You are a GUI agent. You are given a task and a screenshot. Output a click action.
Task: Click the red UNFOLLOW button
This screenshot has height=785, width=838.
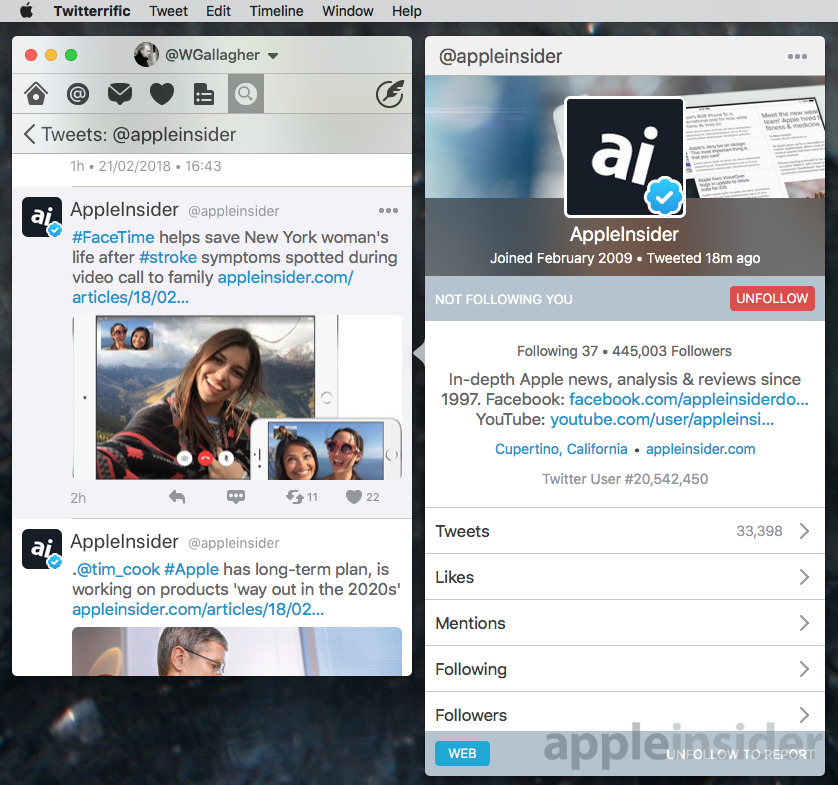point(772,298)
